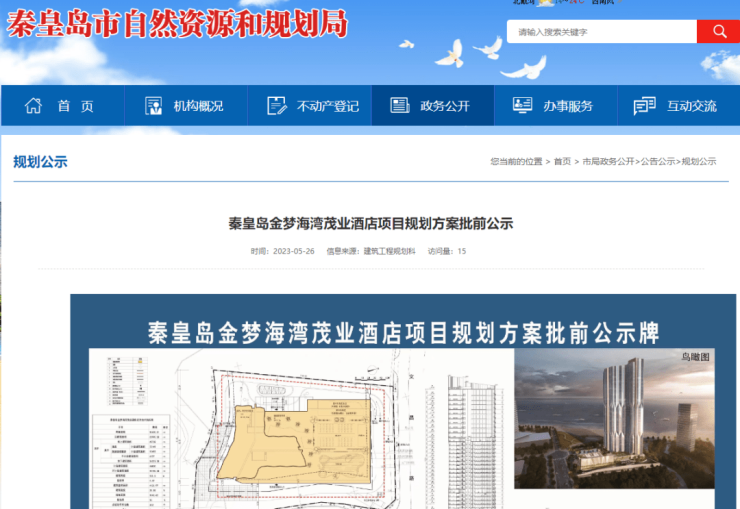
Task: Click the 规划公示 section heading
Action: 40,162
